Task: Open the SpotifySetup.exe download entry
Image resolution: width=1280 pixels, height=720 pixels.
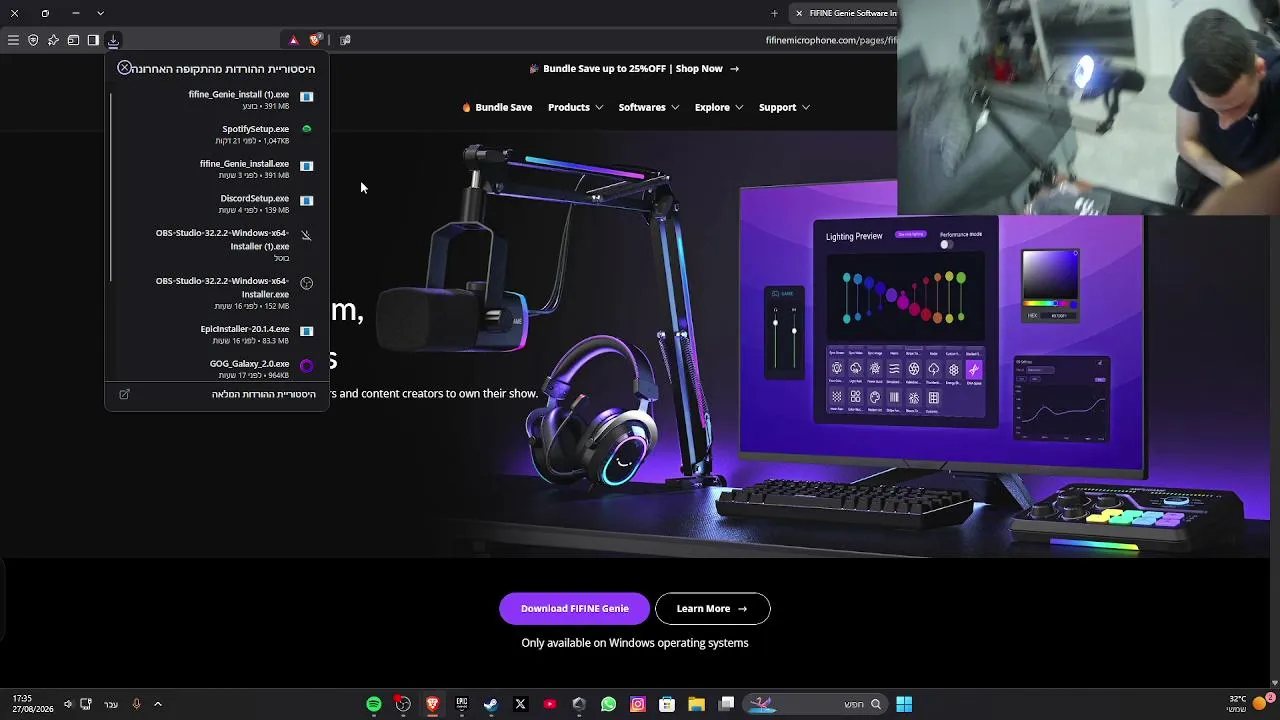Action: click(218, 134)
